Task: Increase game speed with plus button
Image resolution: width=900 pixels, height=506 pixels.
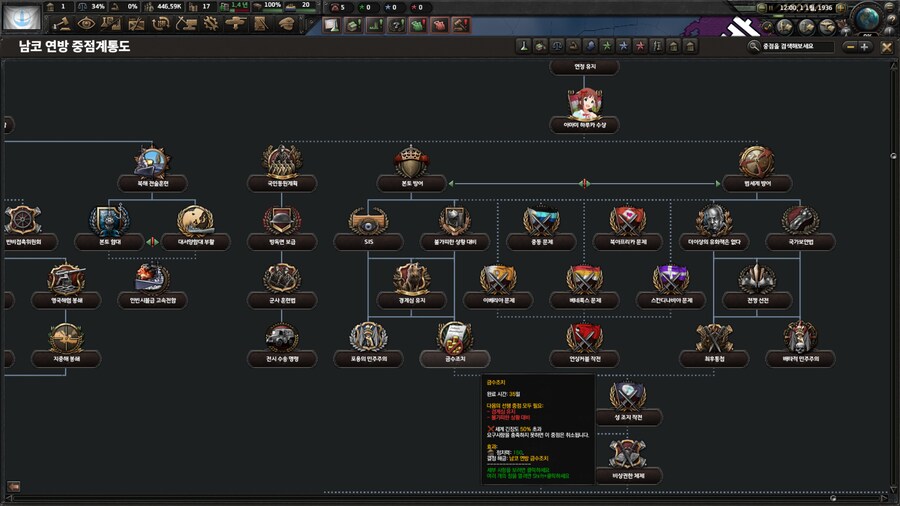Action: pos(841,8)
